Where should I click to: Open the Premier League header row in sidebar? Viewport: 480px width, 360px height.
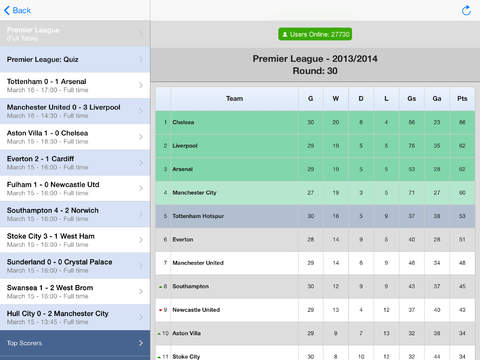(75, 33)
